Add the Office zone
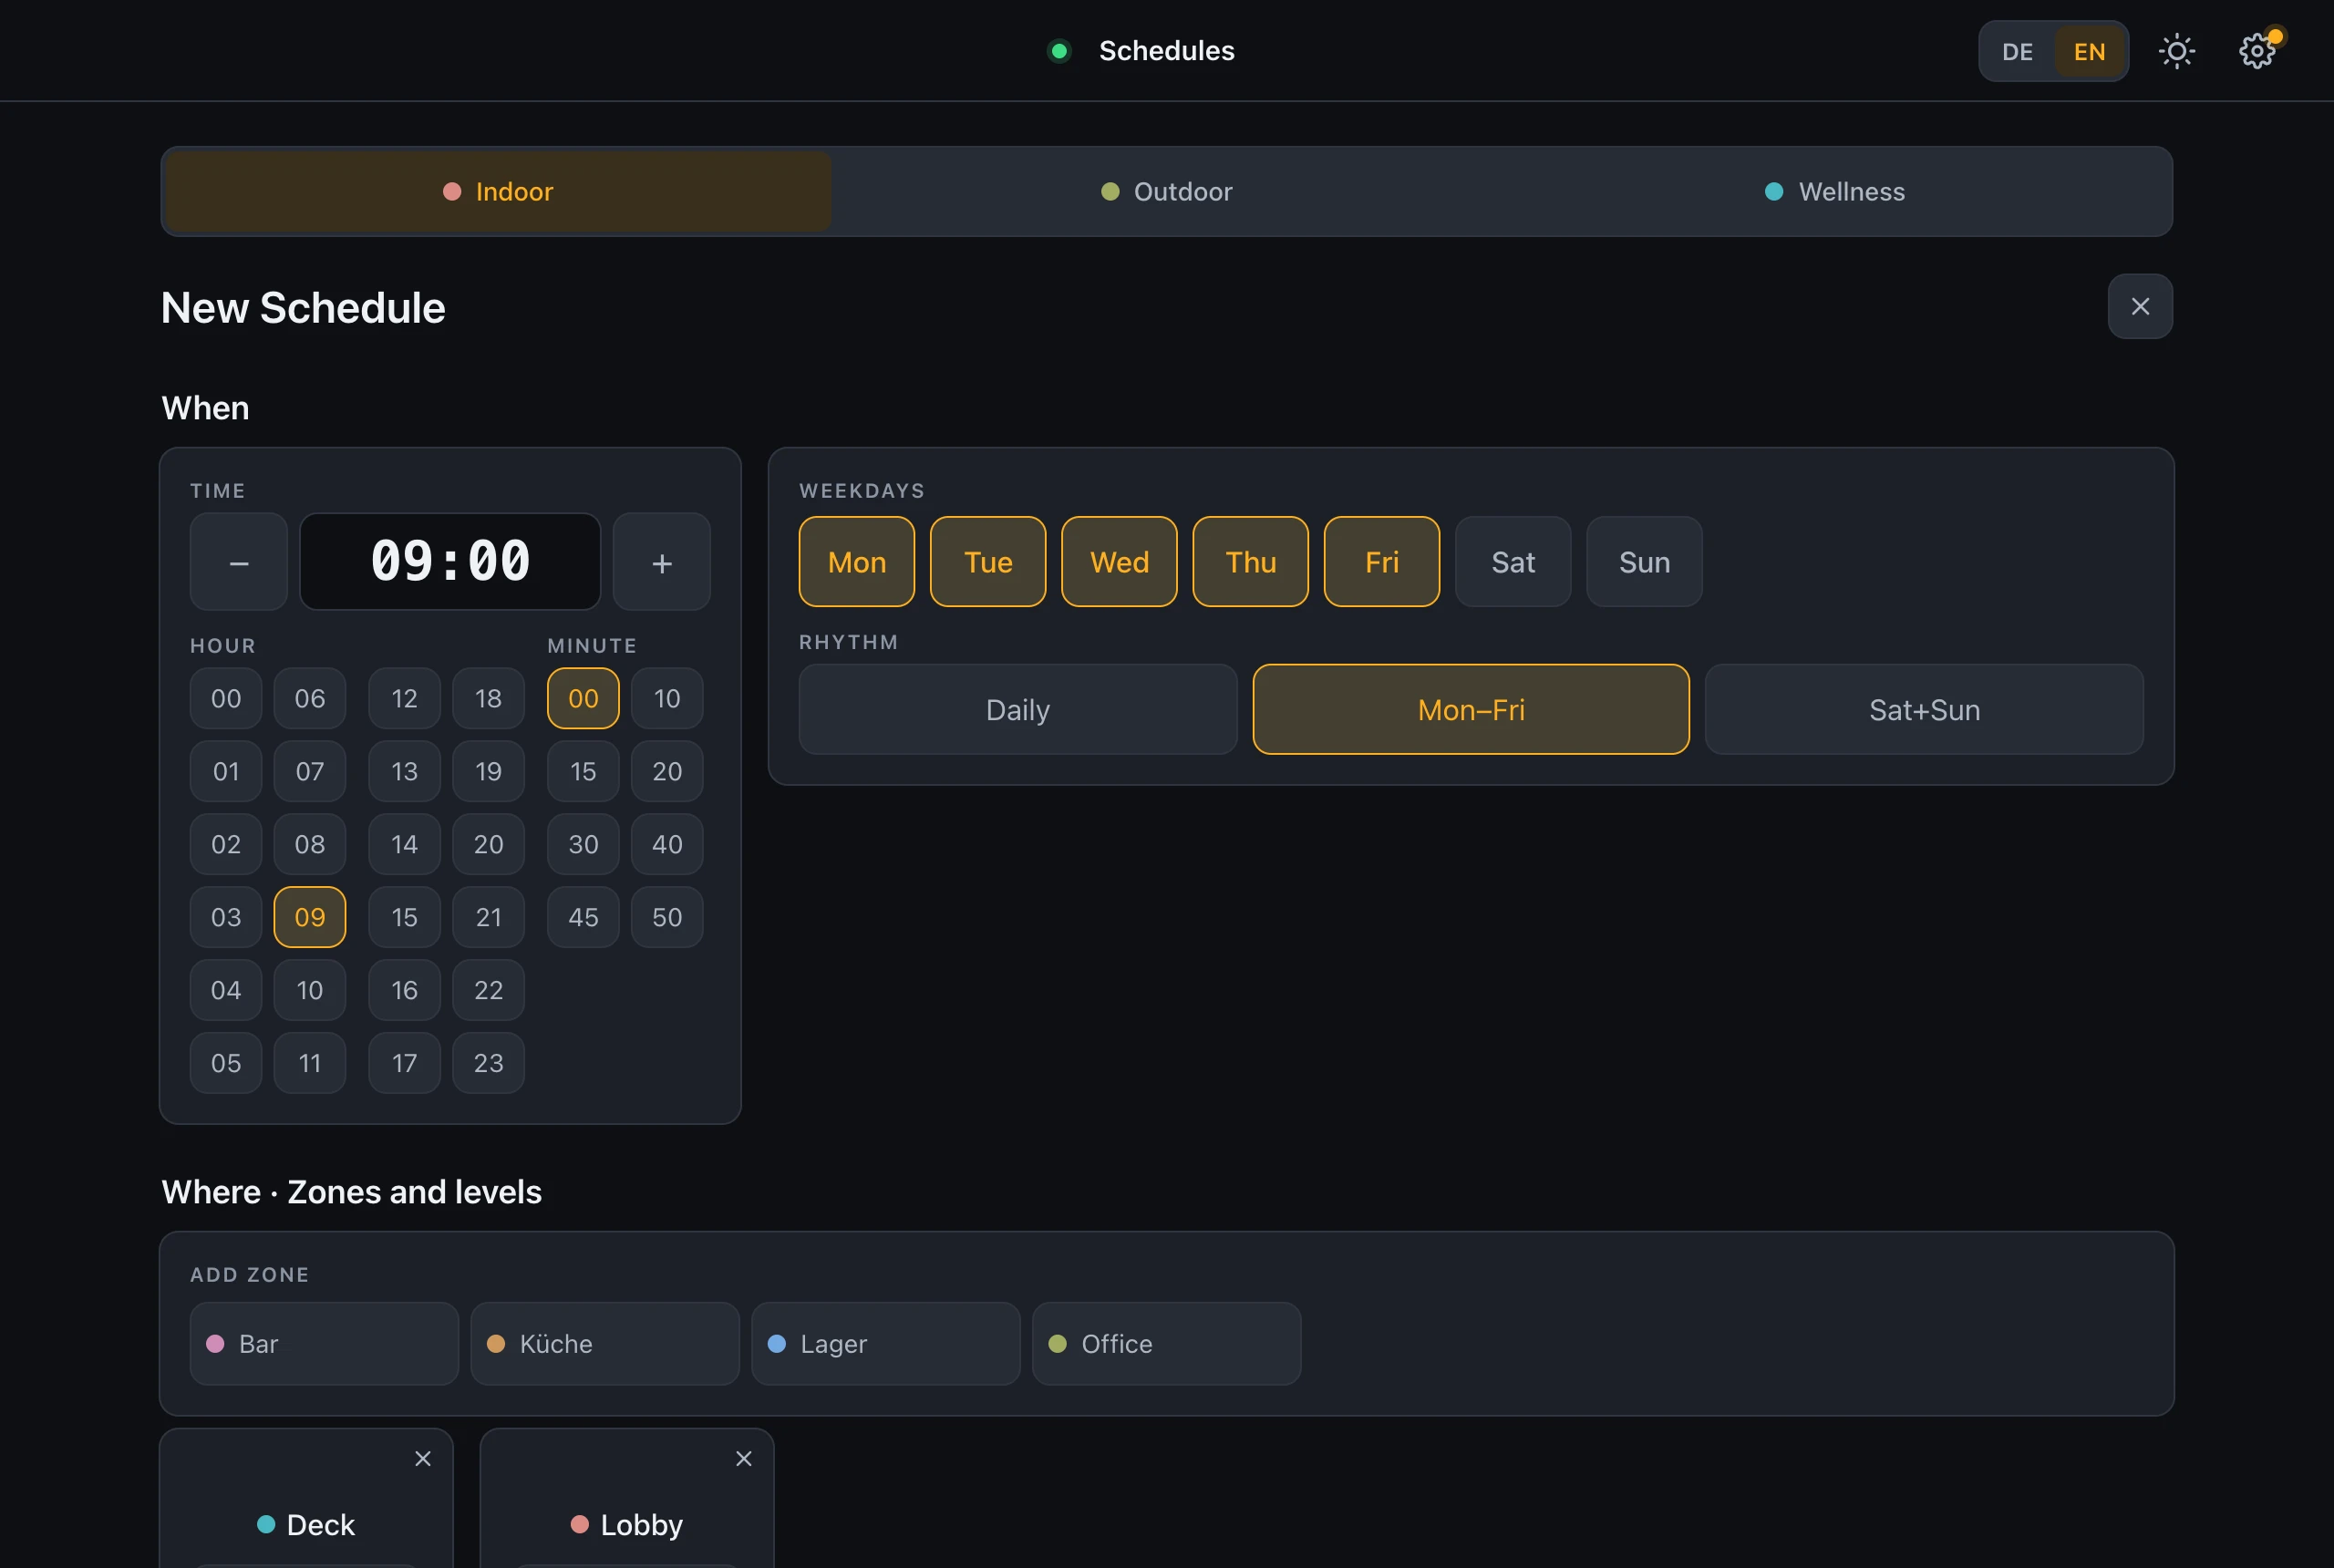2334x1568 pixels. coord(1166,1343)
